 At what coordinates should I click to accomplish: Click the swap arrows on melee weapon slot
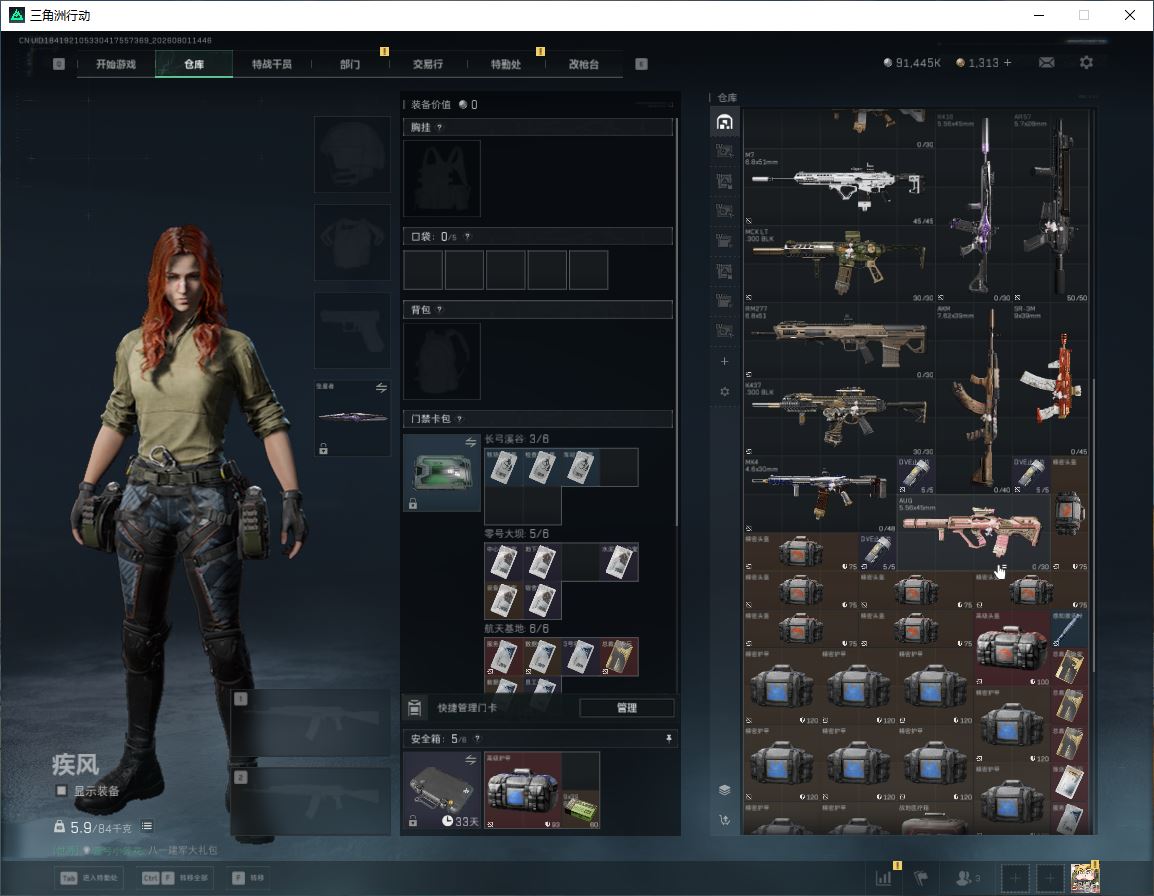point(381,388)
